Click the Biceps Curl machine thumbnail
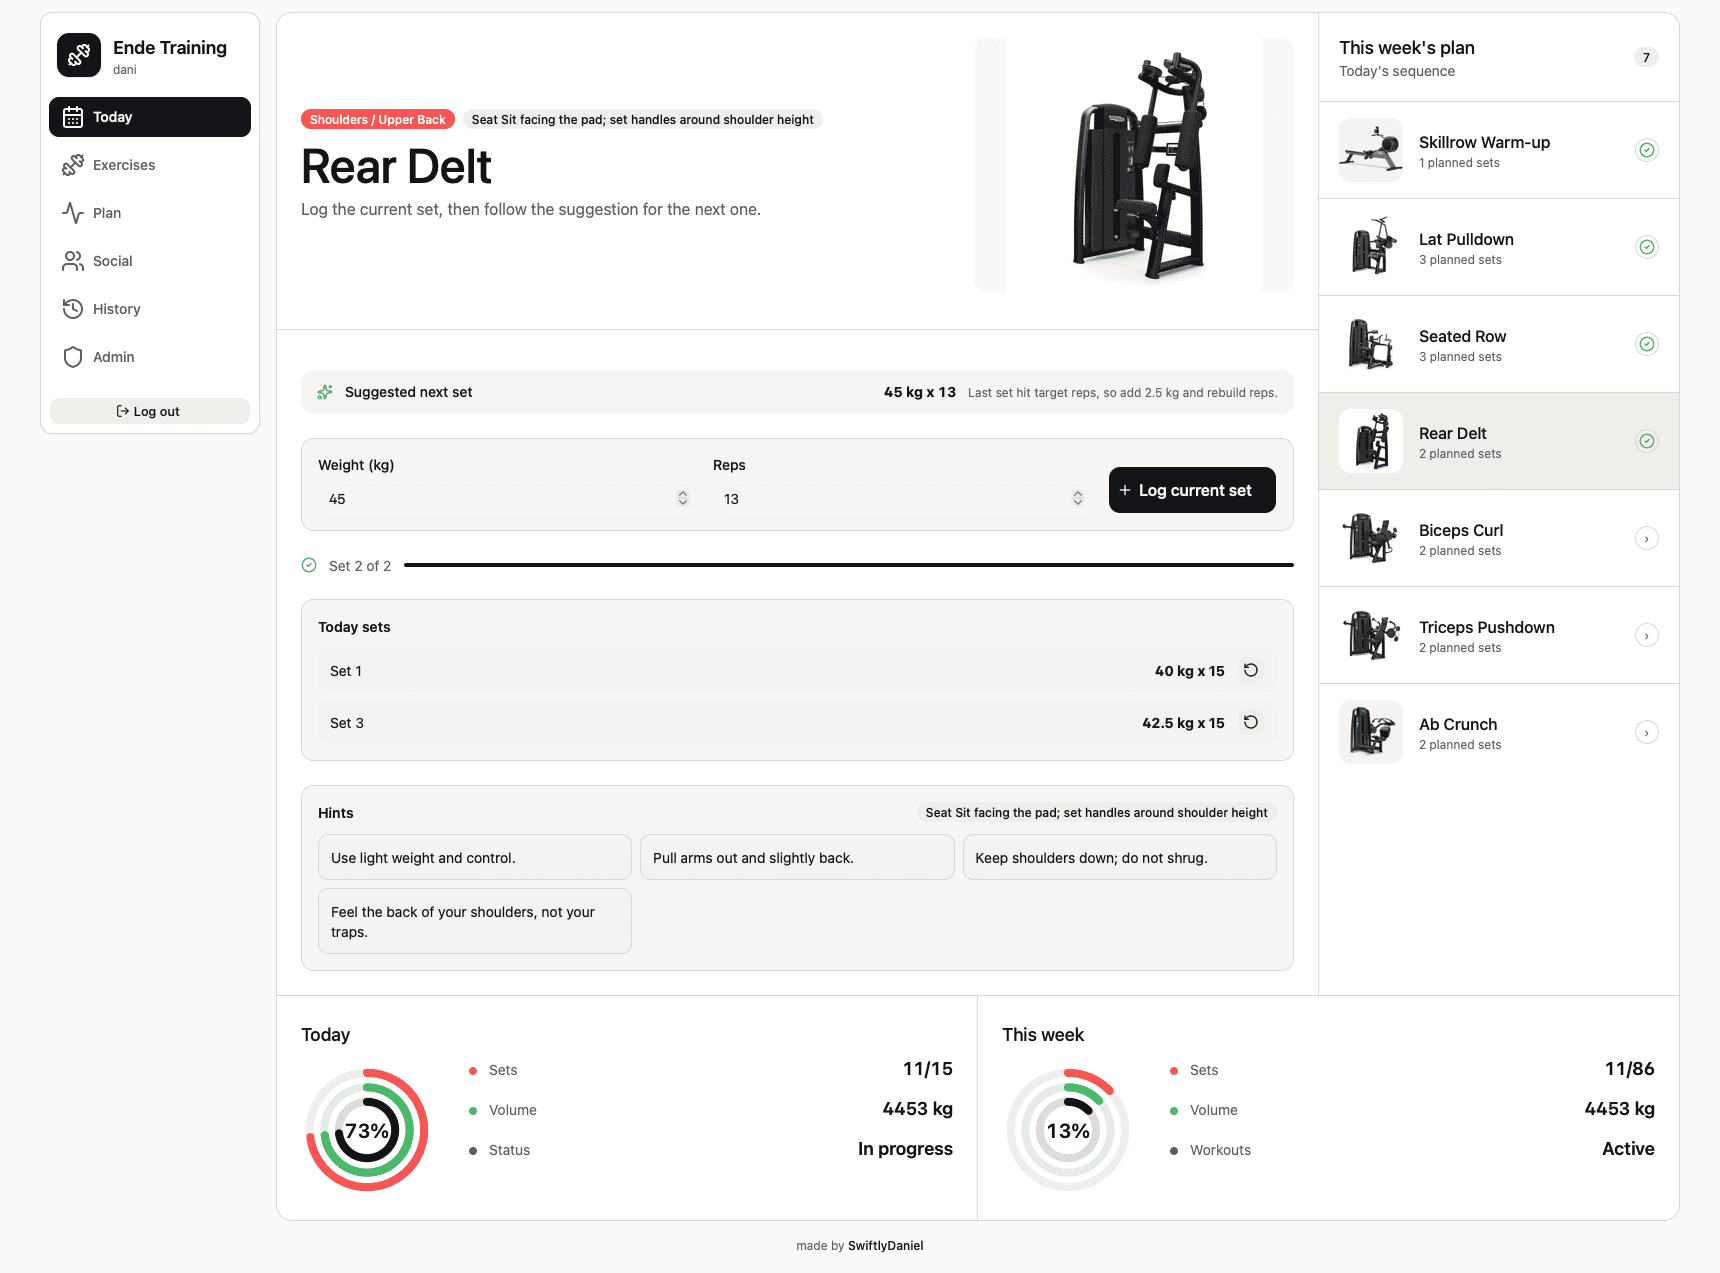Image resolution: width=1720 pixels, height=1273 pixels. tap(1371, 538)
